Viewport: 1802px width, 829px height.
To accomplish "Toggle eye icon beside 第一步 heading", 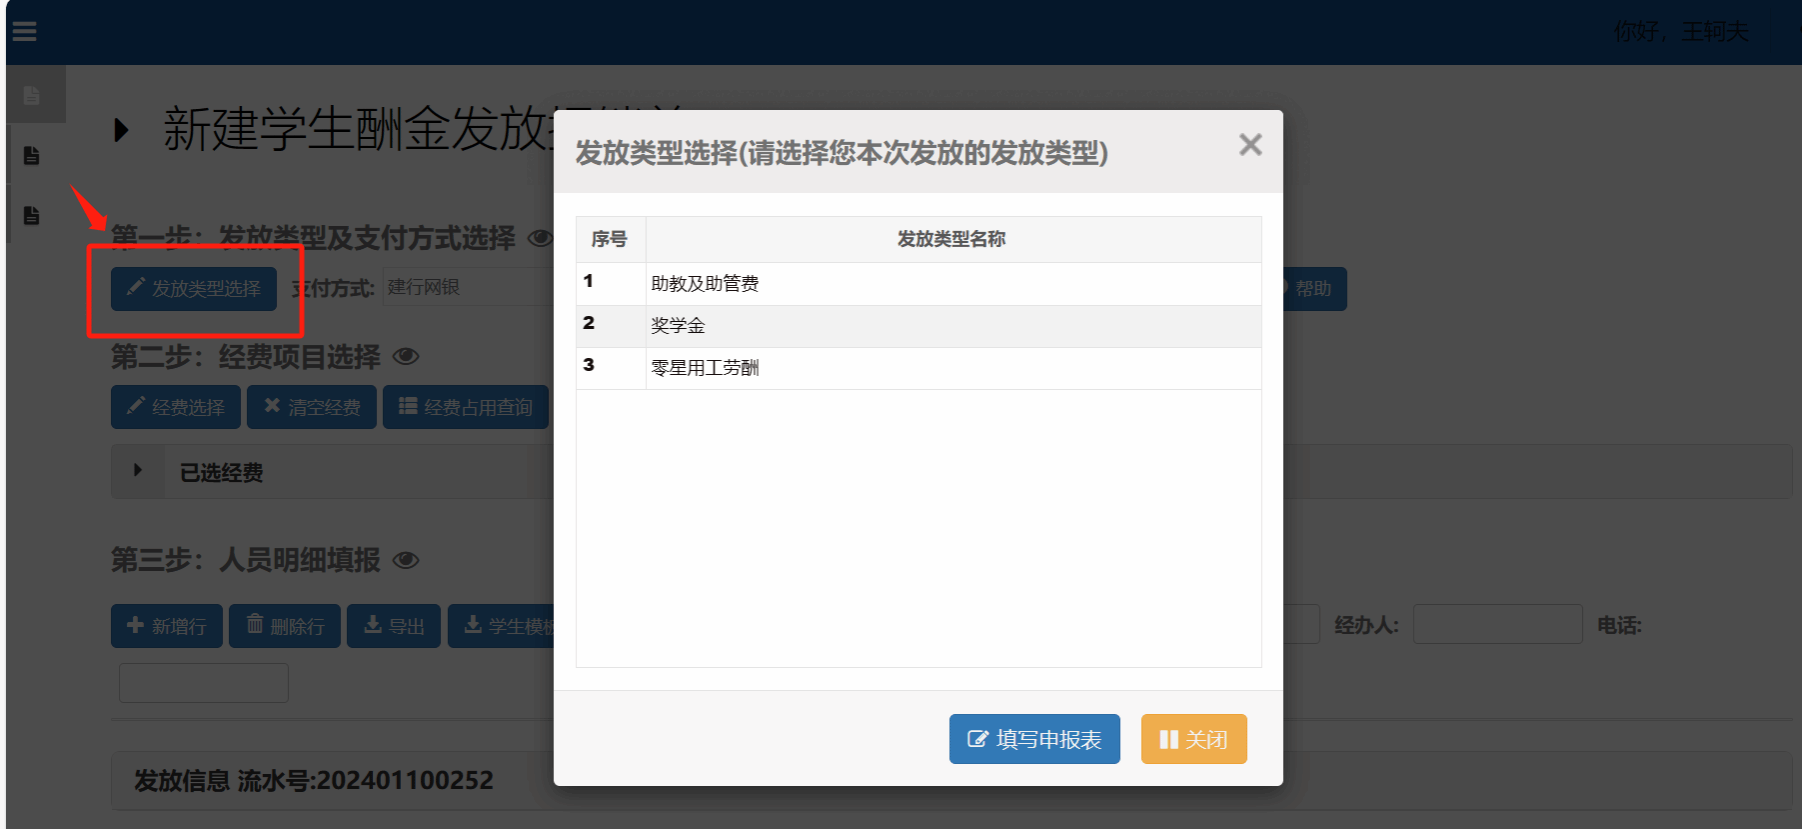I will (540, 238).
